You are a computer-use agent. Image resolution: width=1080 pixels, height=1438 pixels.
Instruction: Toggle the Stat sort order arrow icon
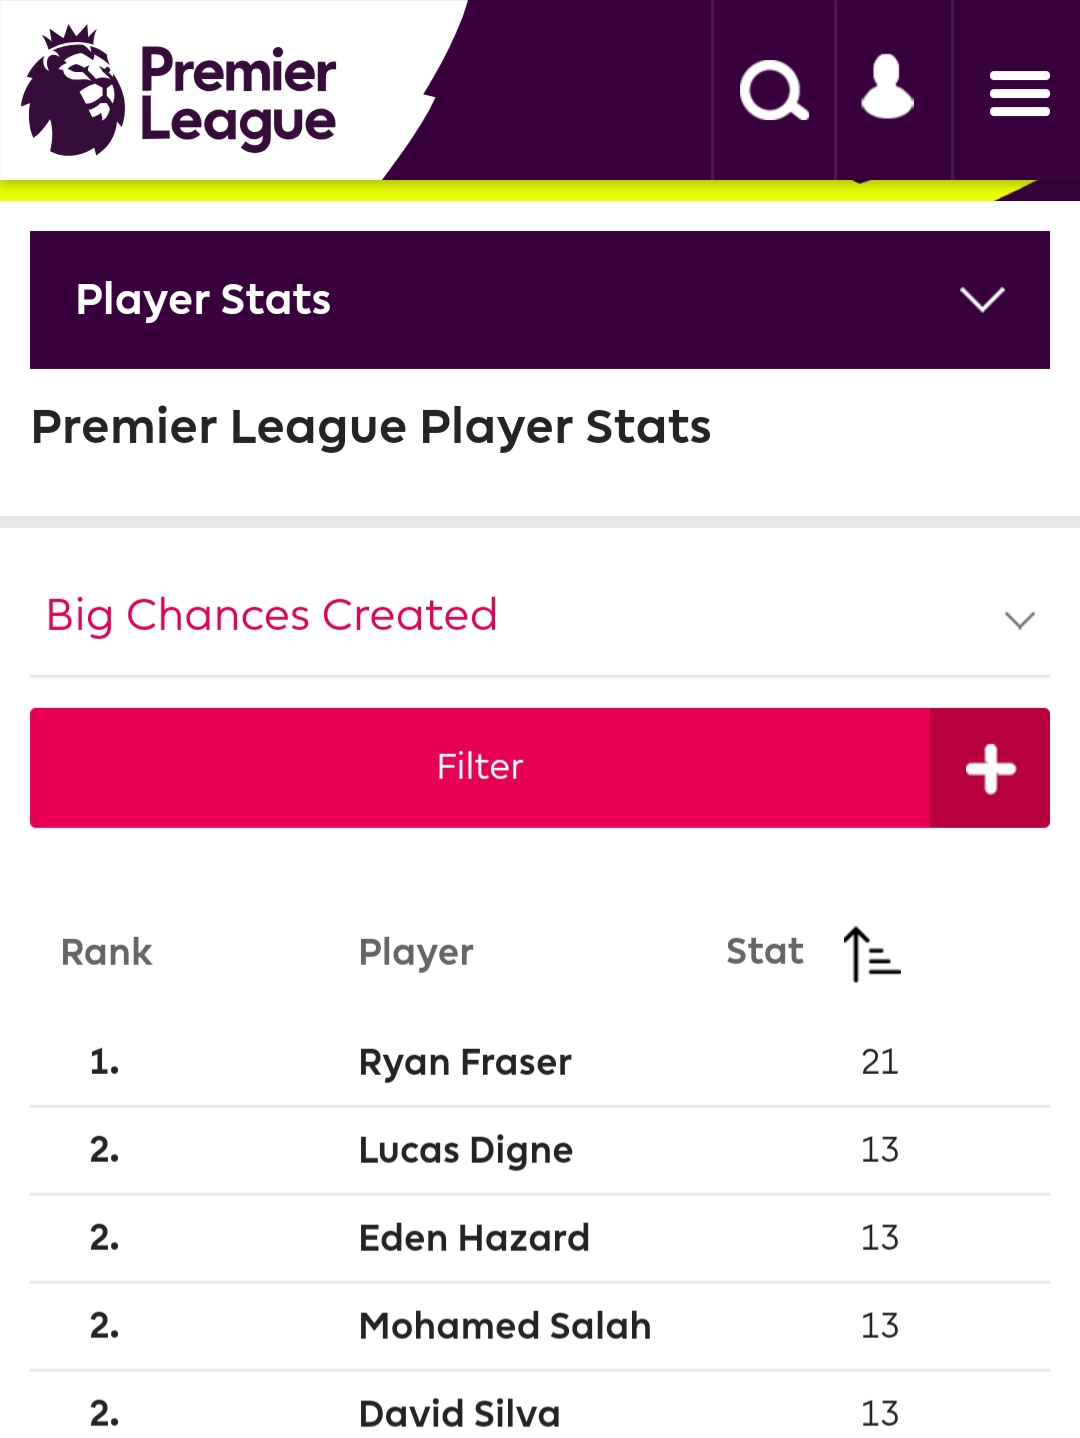click(871, 953)
